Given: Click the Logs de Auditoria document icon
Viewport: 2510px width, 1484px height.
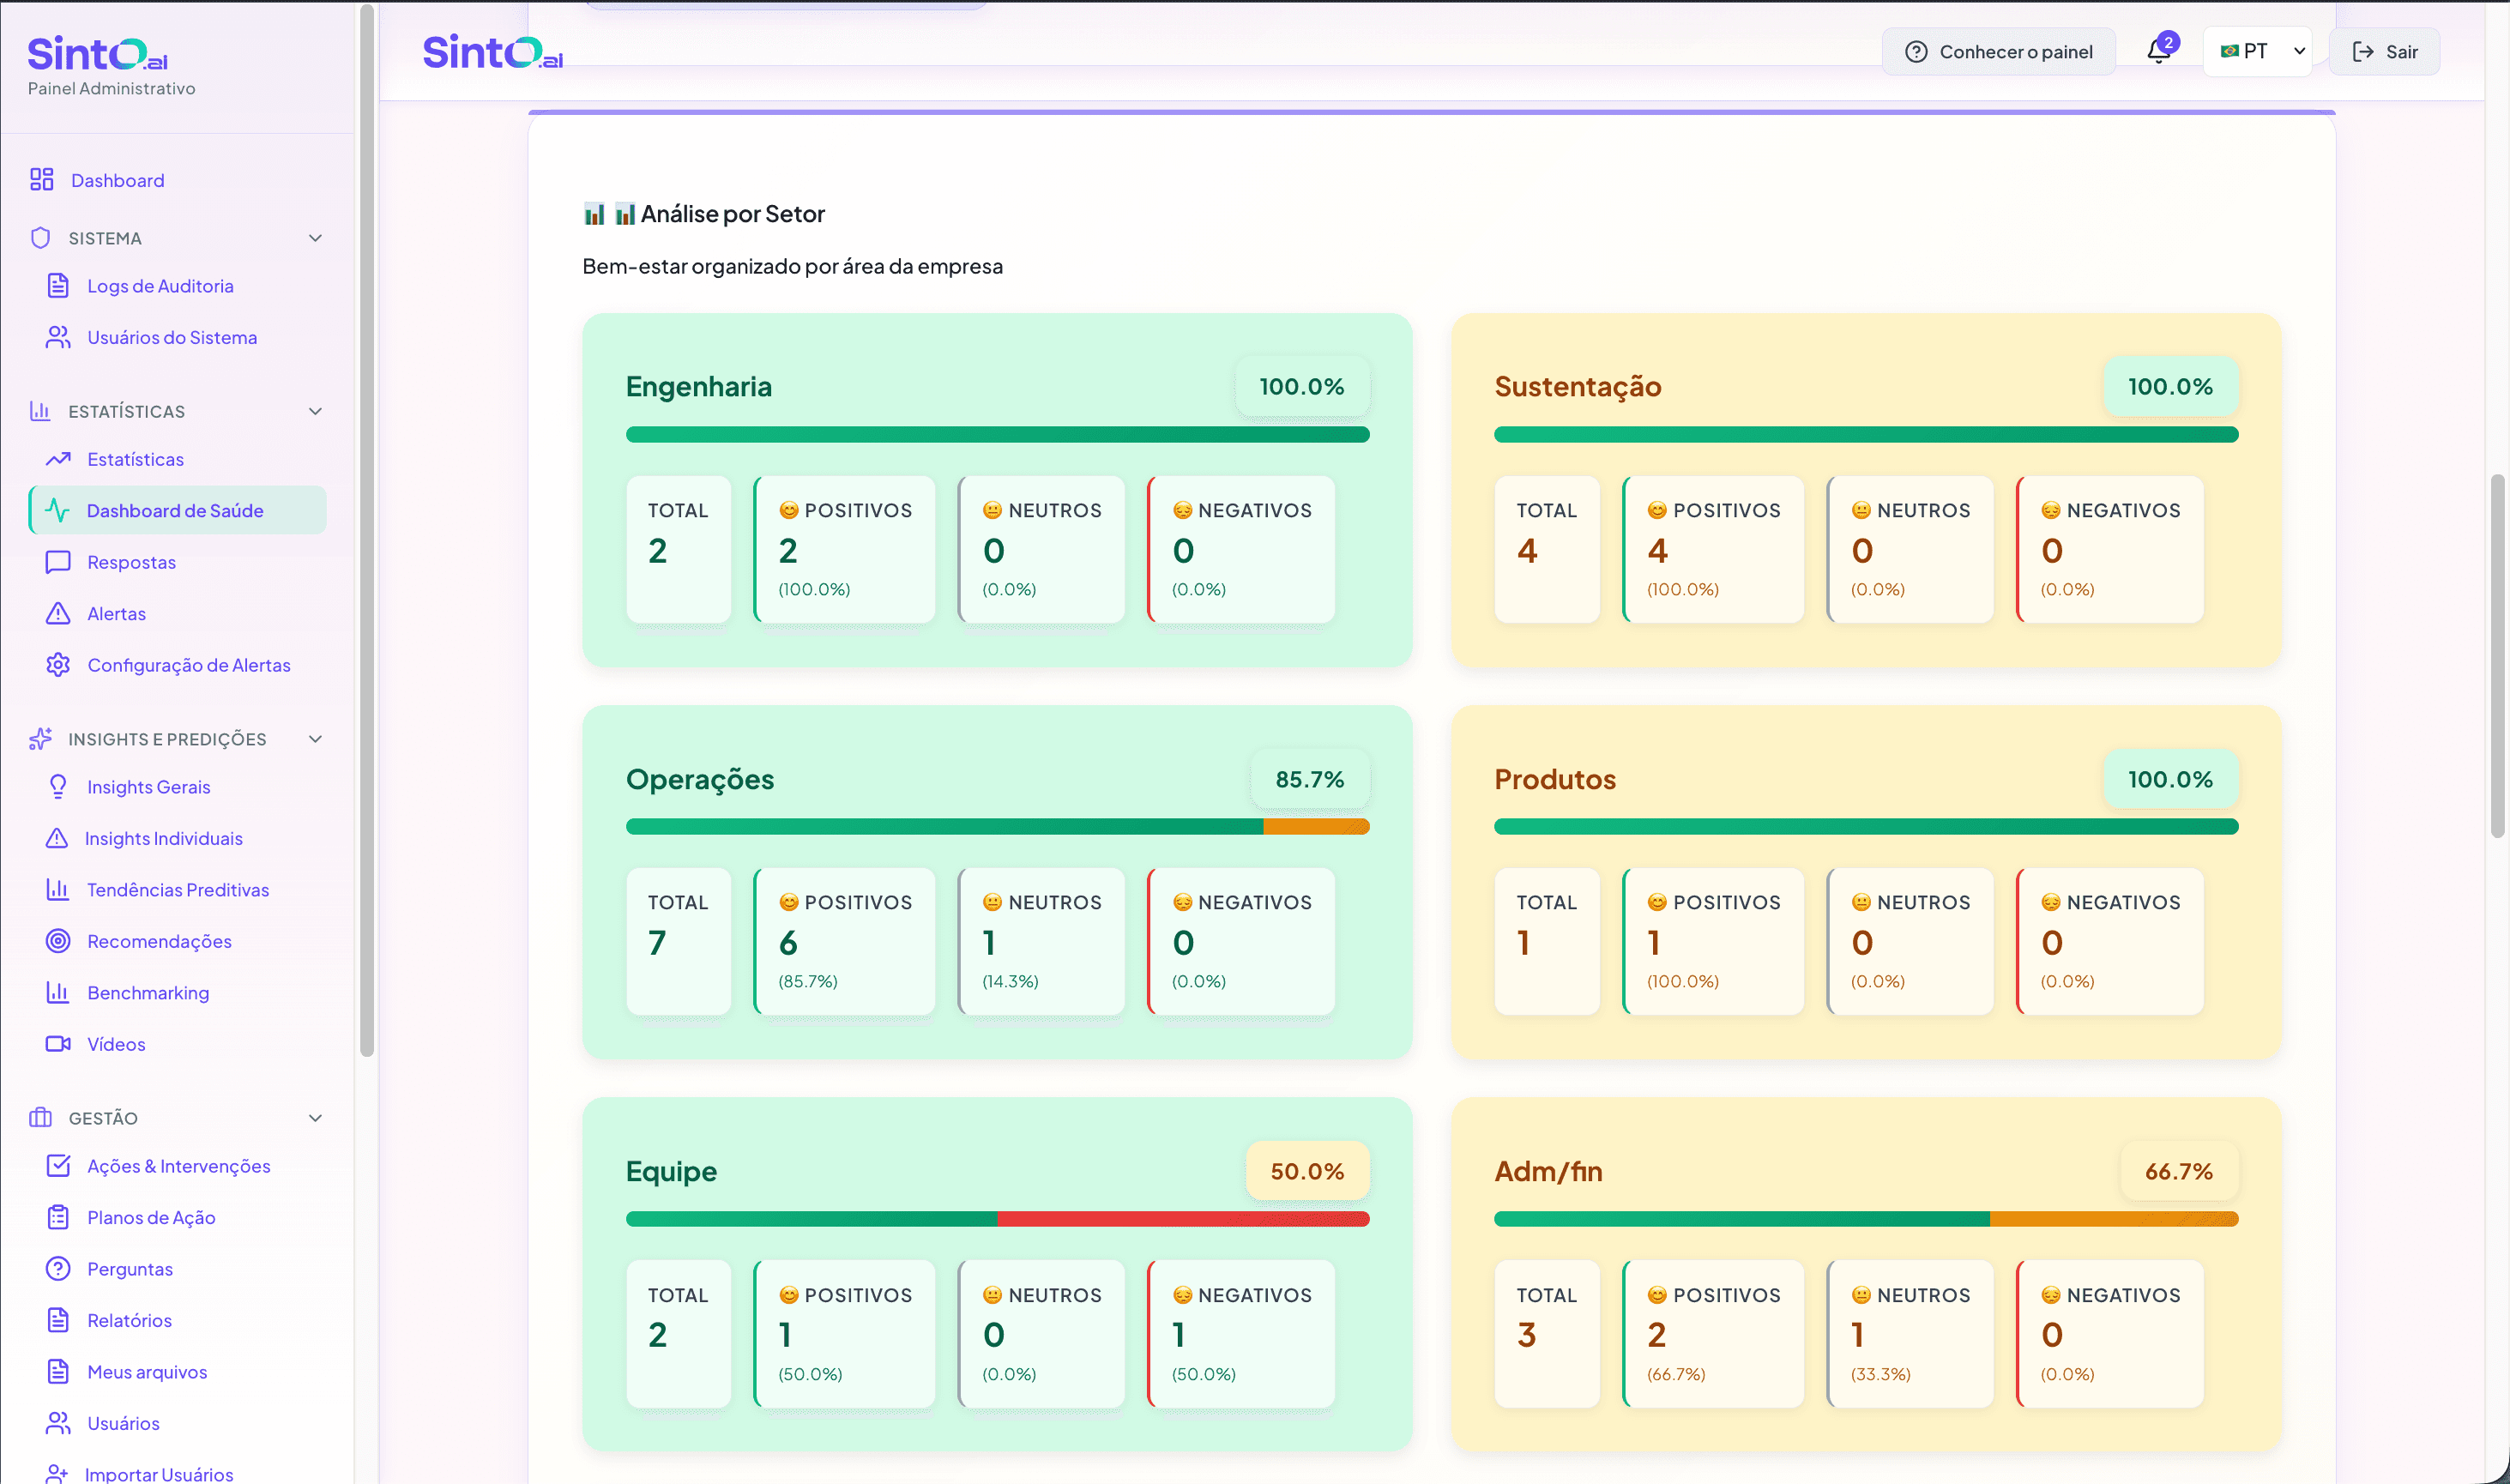Looking at the screenshot, I should (58, 286).
